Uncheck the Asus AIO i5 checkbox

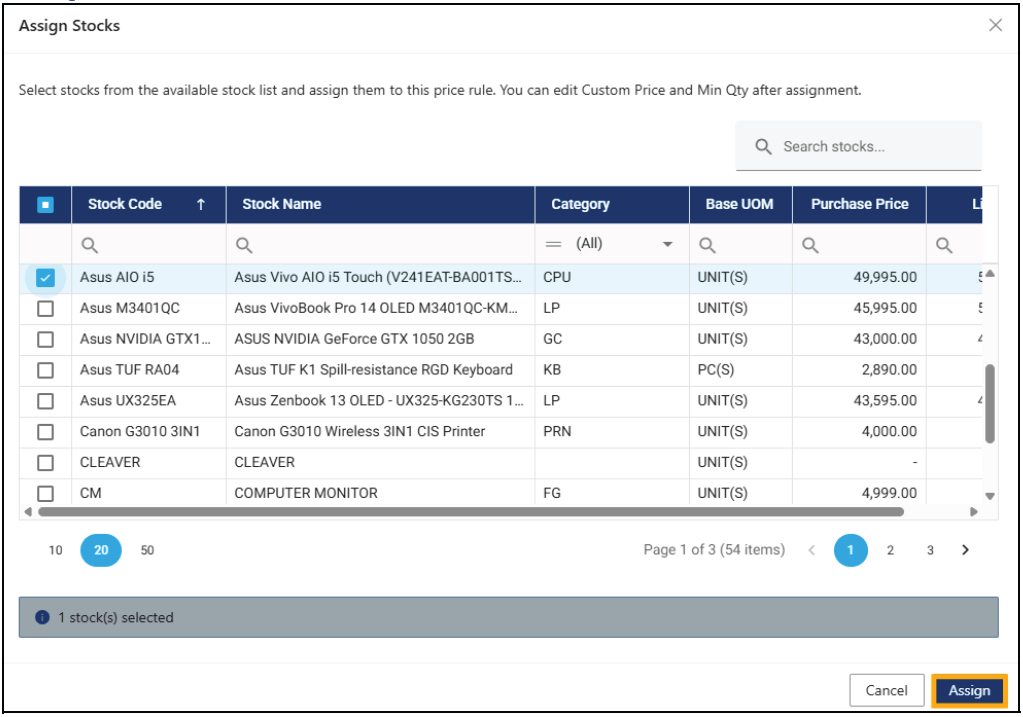(x=45, y=278)
